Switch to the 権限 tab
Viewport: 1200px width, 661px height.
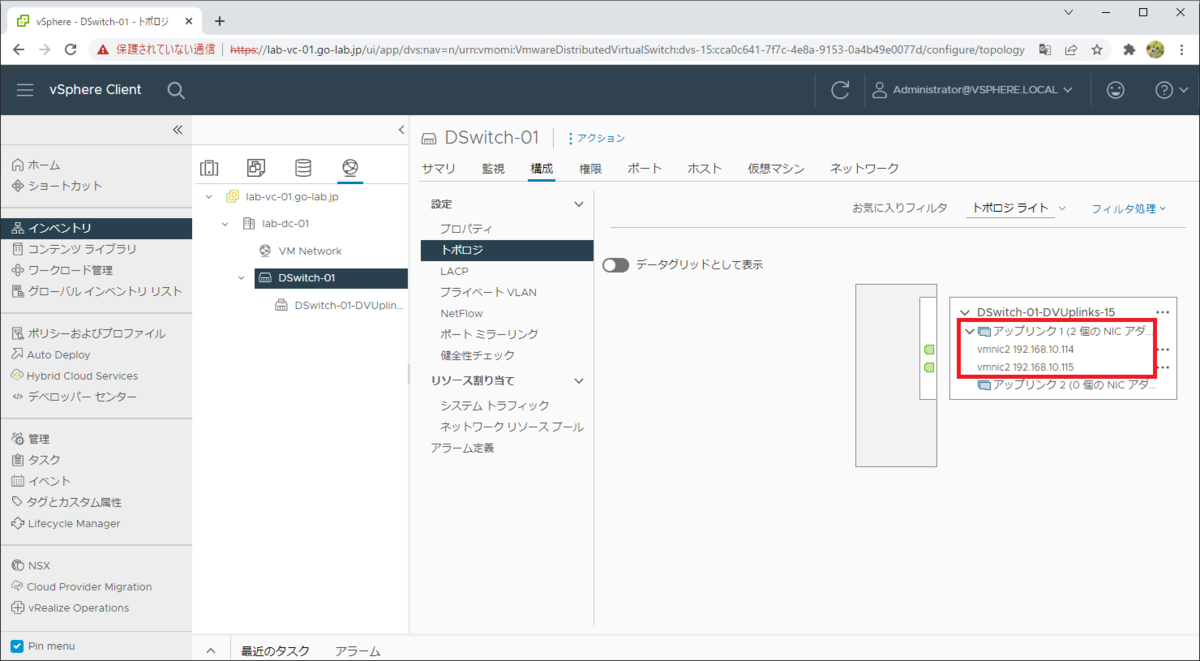point(590,169)
